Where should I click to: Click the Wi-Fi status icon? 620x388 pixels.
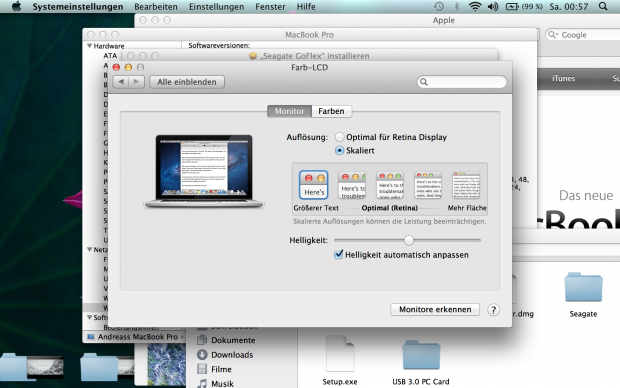point(475,6)
